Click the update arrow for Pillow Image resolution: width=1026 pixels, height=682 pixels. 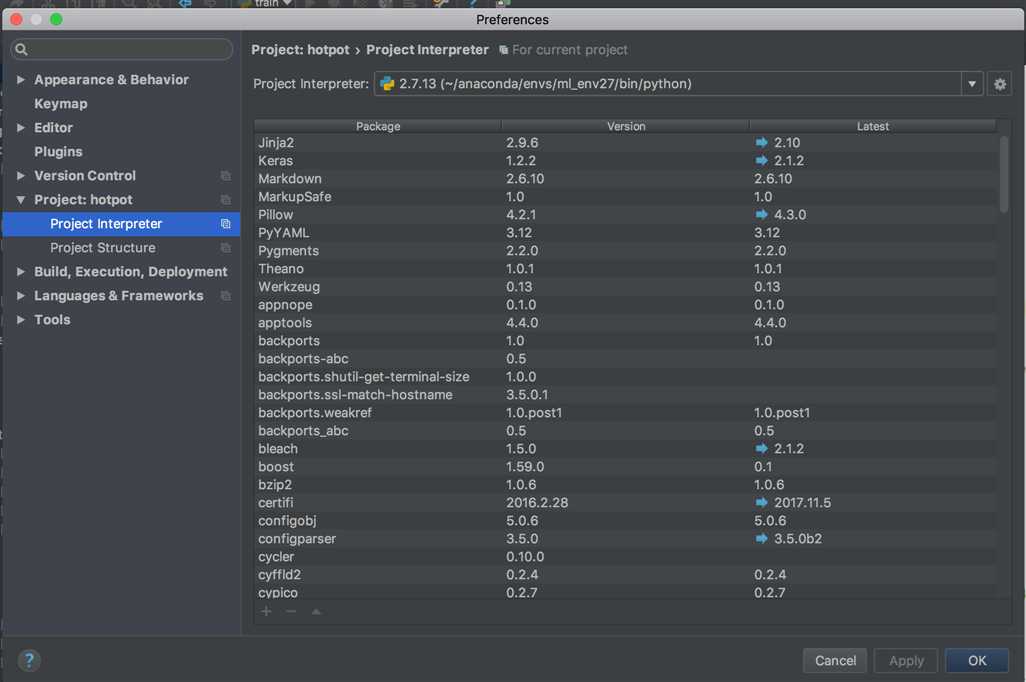point(761,214)
